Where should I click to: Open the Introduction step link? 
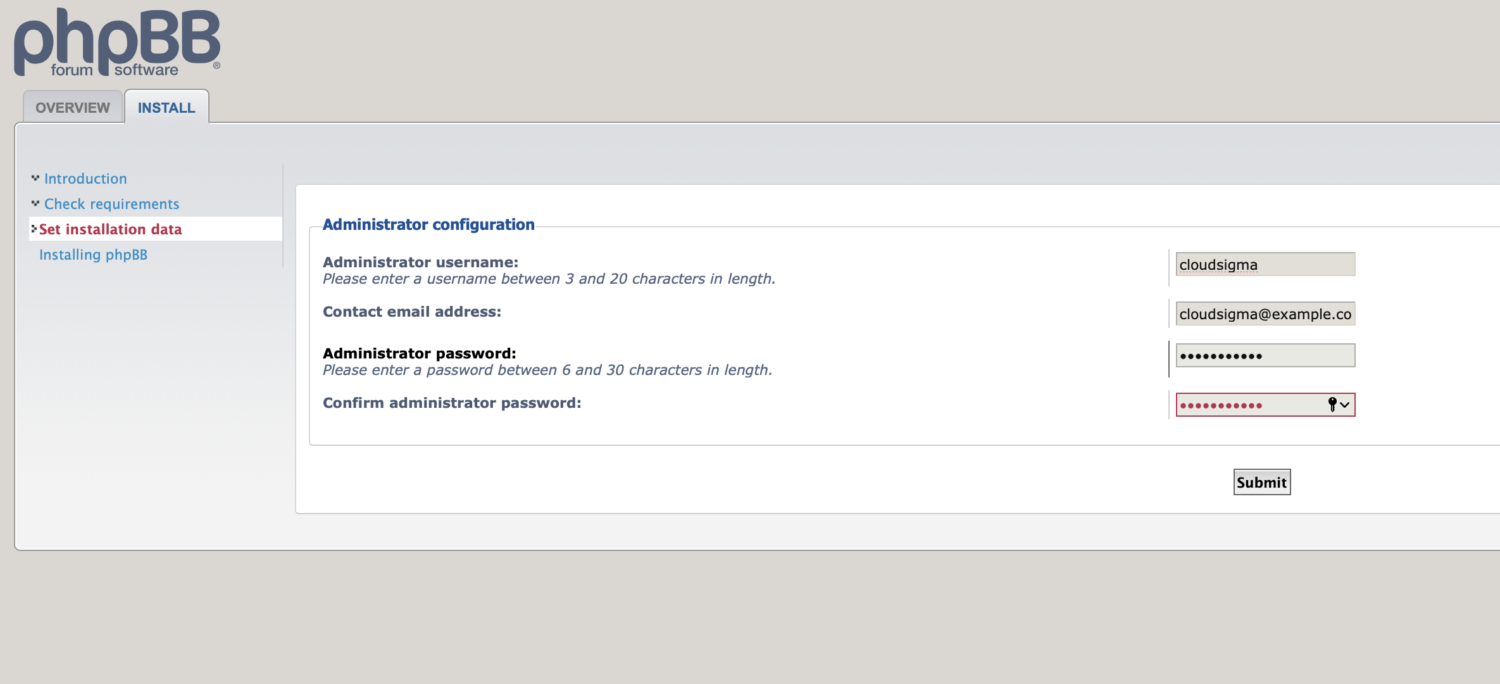coord(85,179)
